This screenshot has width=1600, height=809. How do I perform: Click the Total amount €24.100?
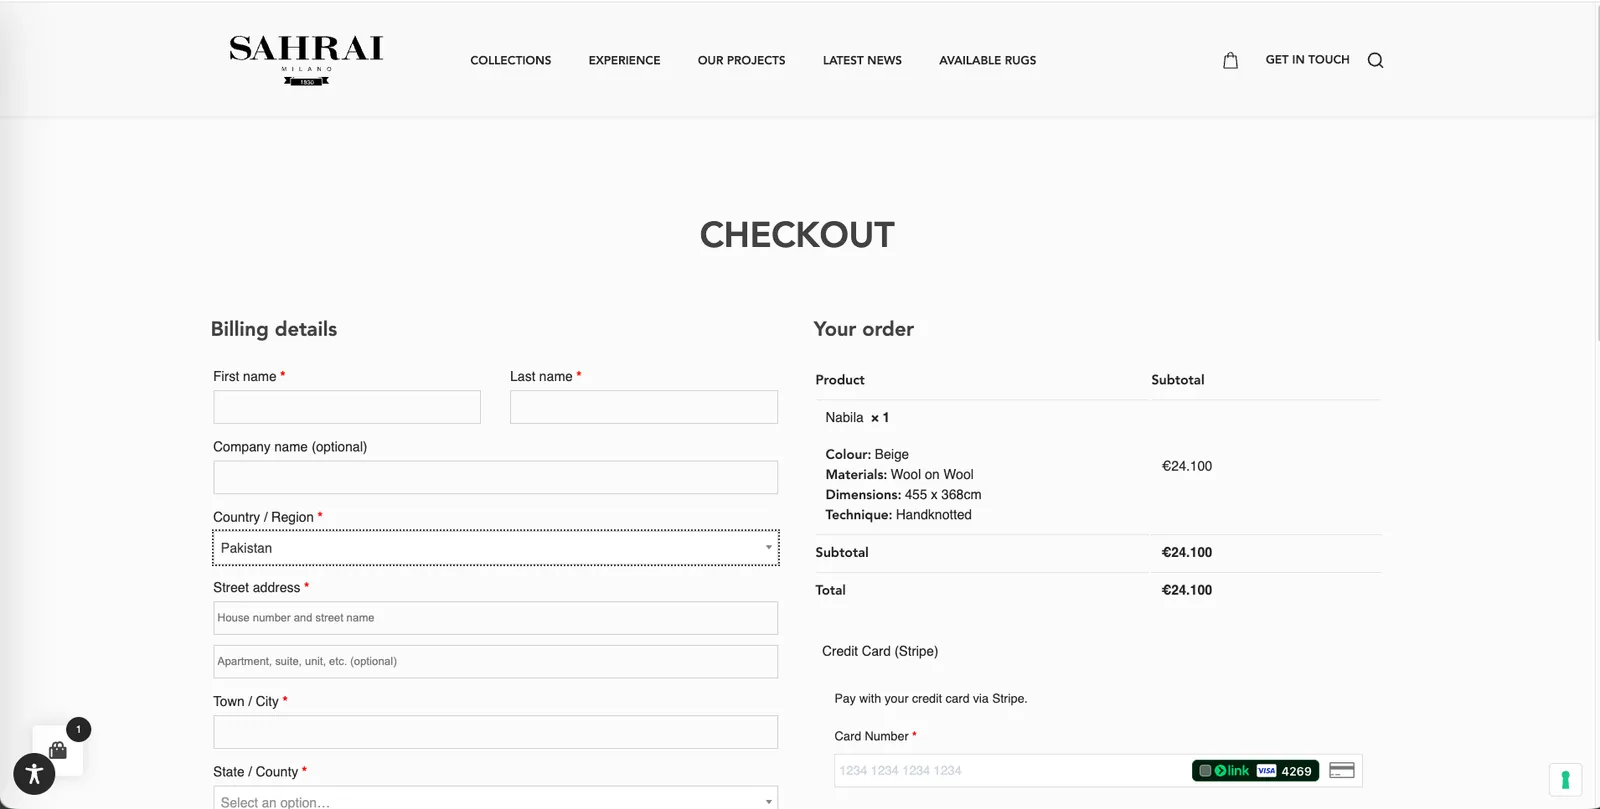(1186, 590)
